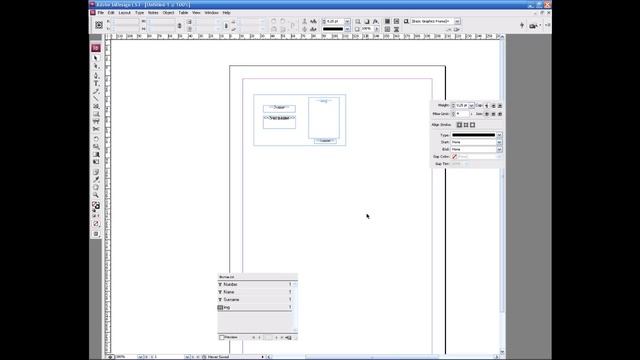The height and width of the screenshot is (360, 640).
Task: Open stroke weight dropdown in control bar
Action: [347, 21]
